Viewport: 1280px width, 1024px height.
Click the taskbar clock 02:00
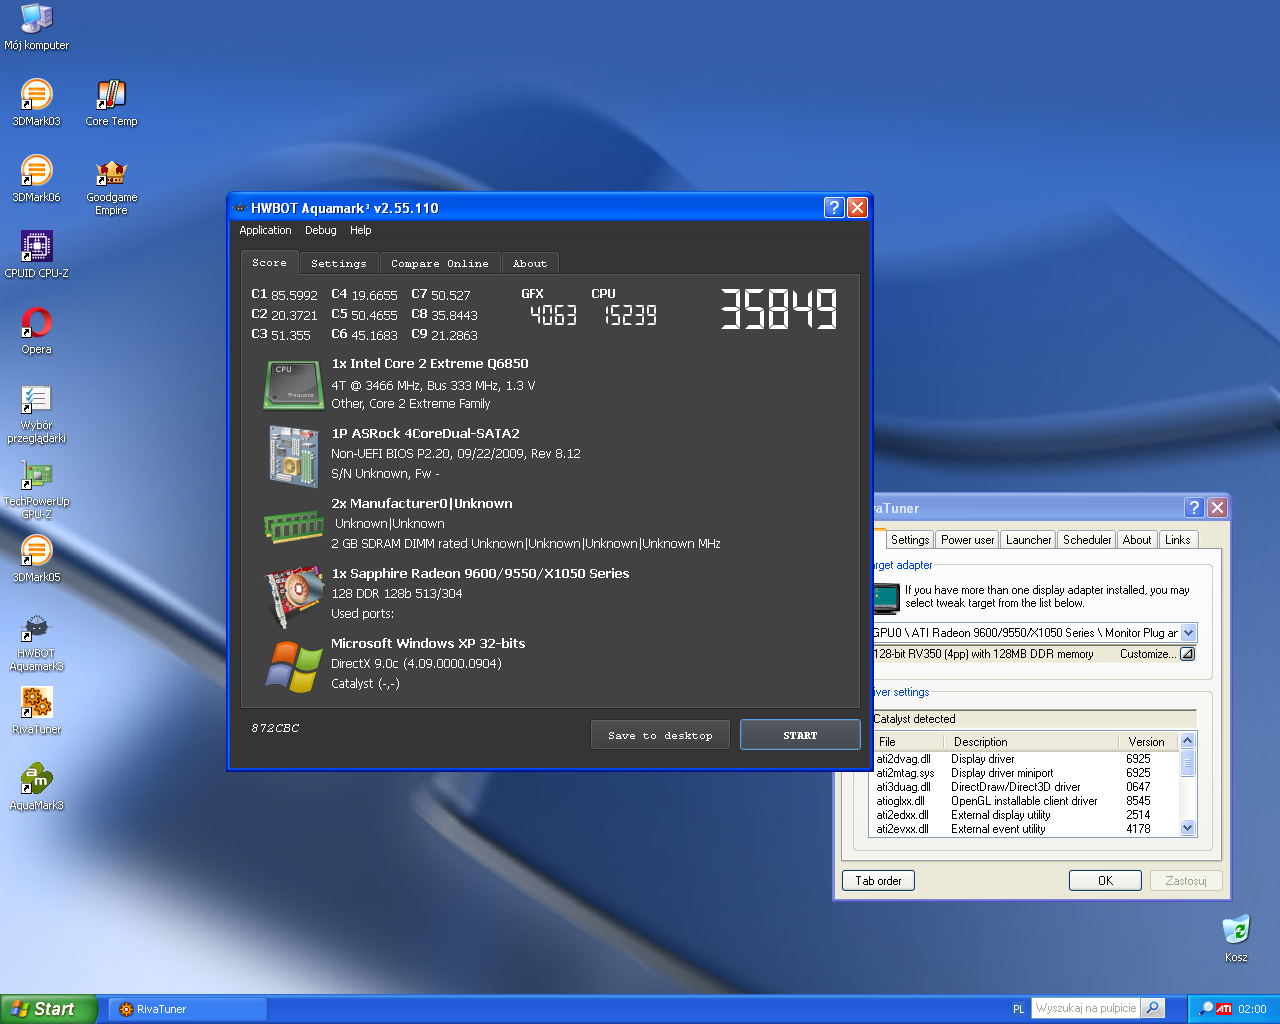click(1252, 1009)
